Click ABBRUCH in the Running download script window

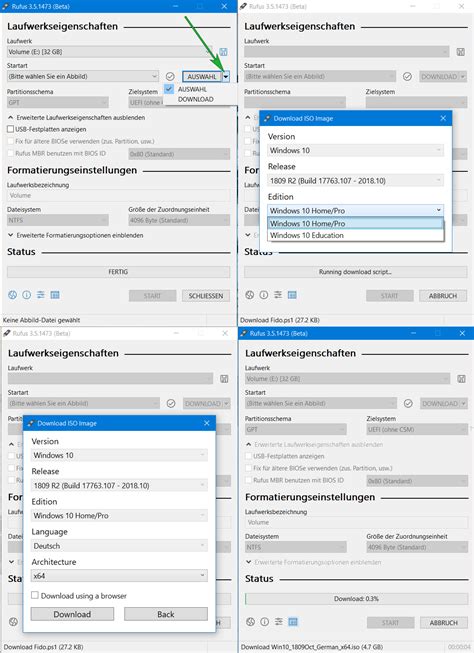[x=443, y=296]
